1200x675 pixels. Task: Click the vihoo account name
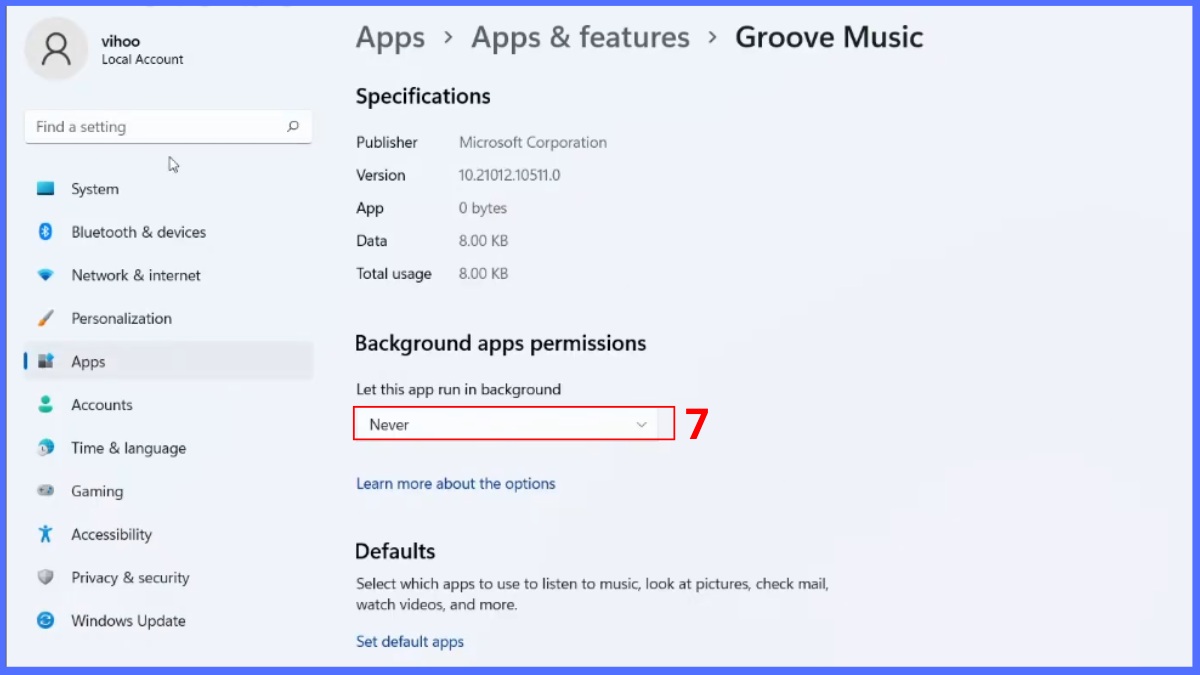point(121,41)
